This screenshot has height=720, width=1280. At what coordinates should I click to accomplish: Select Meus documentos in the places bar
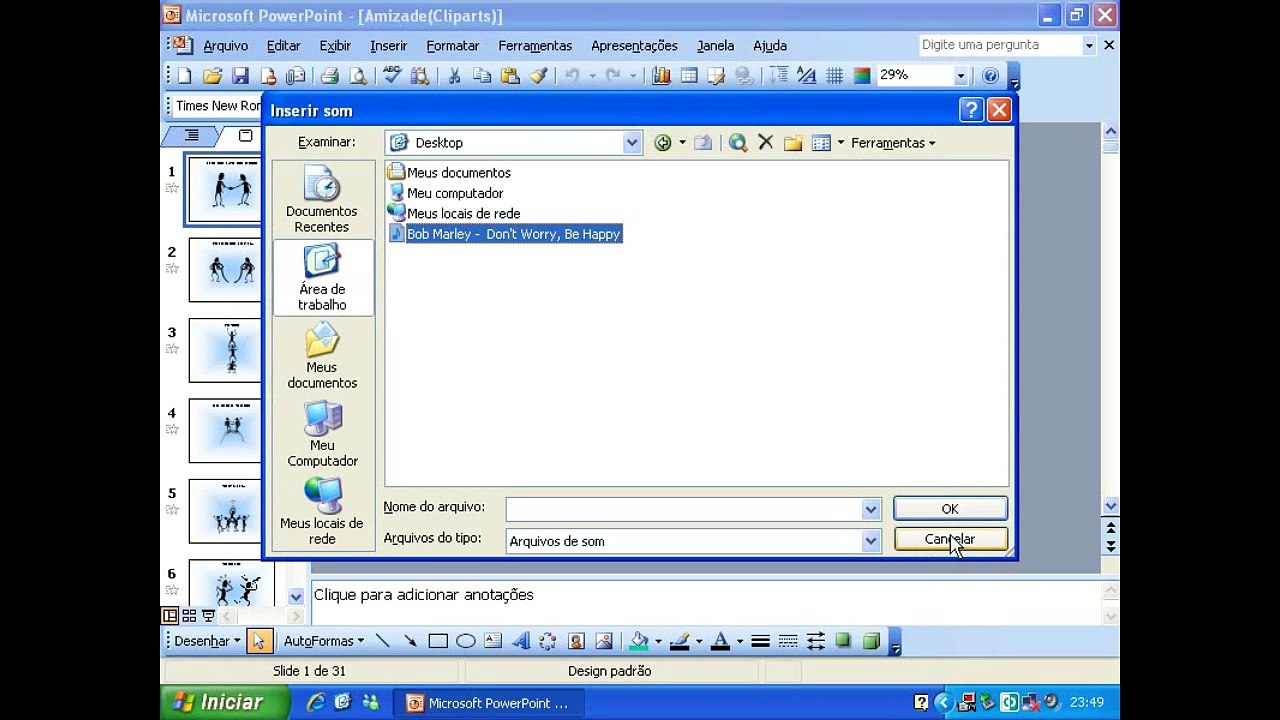[x=322, y=356]
